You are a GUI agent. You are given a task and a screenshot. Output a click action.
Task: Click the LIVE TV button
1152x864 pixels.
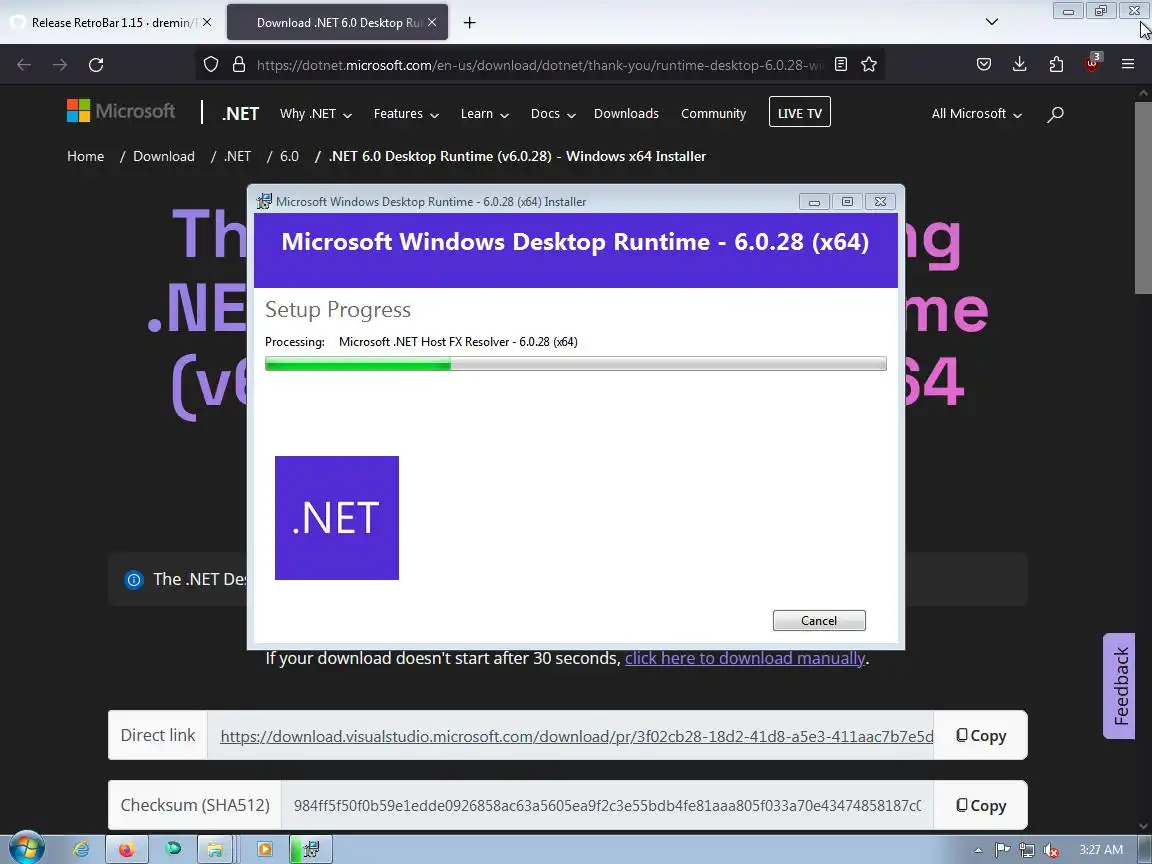799,112
